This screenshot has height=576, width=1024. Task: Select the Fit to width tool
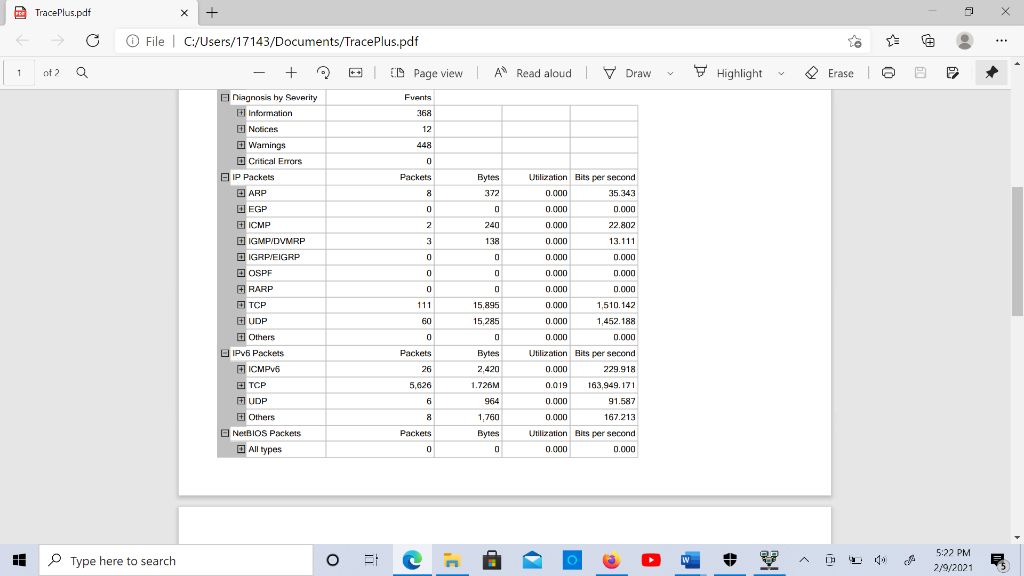pyautogui.click(x=356, y=72)
